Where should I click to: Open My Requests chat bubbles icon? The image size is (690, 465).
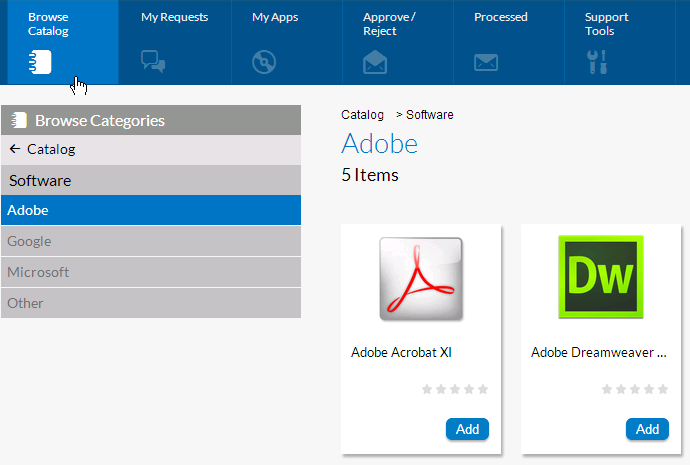tap(153, 62)
